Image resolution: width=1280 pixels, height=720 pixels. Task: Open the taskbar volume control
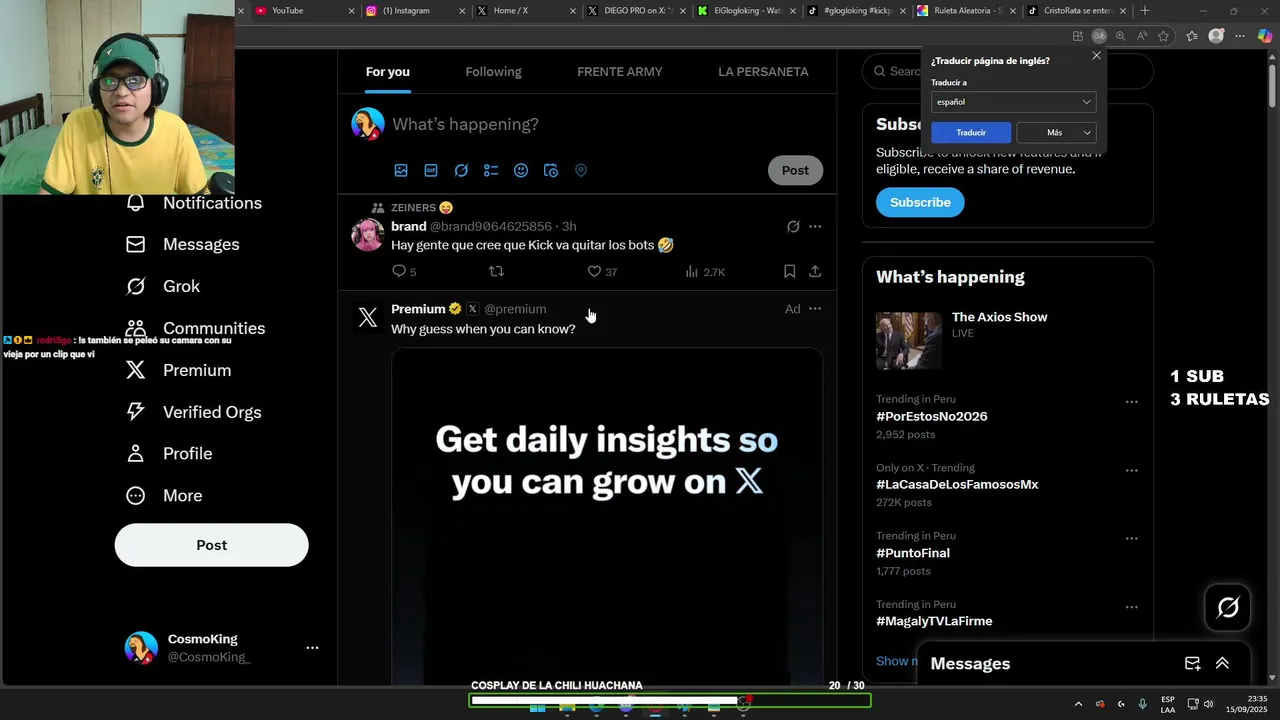tap(1208, 704)
